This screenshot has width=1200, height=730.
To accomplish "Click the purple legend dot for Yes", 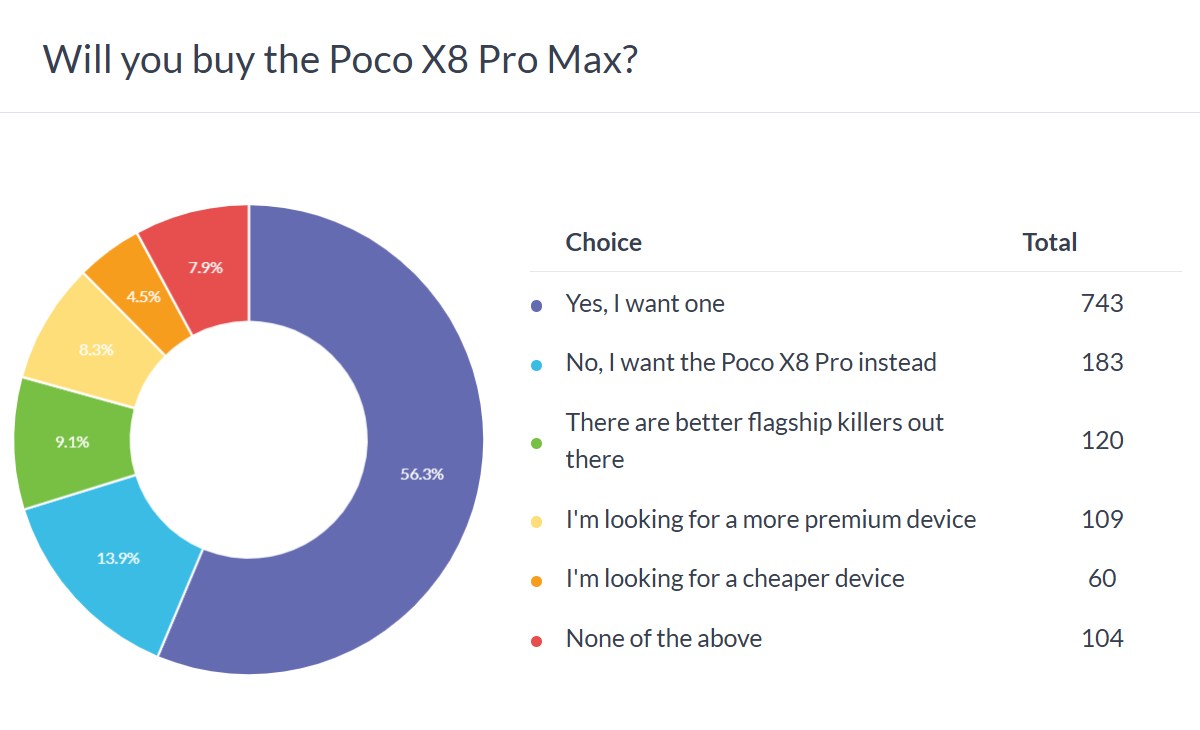I will coord(537,305).
